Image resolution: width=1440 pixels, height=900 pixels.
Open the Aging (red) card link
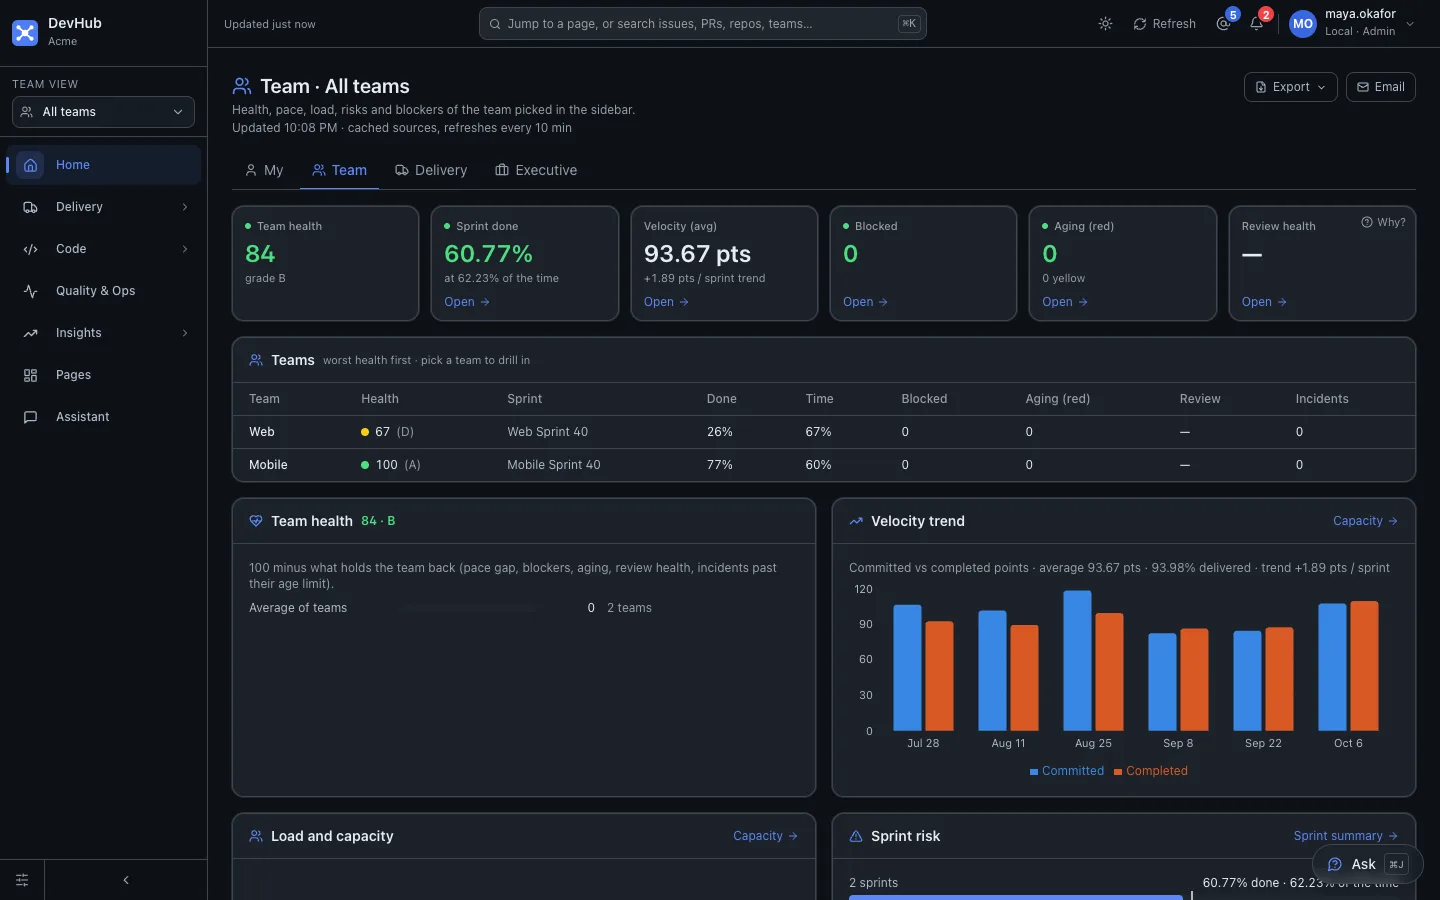(1065, 302)
